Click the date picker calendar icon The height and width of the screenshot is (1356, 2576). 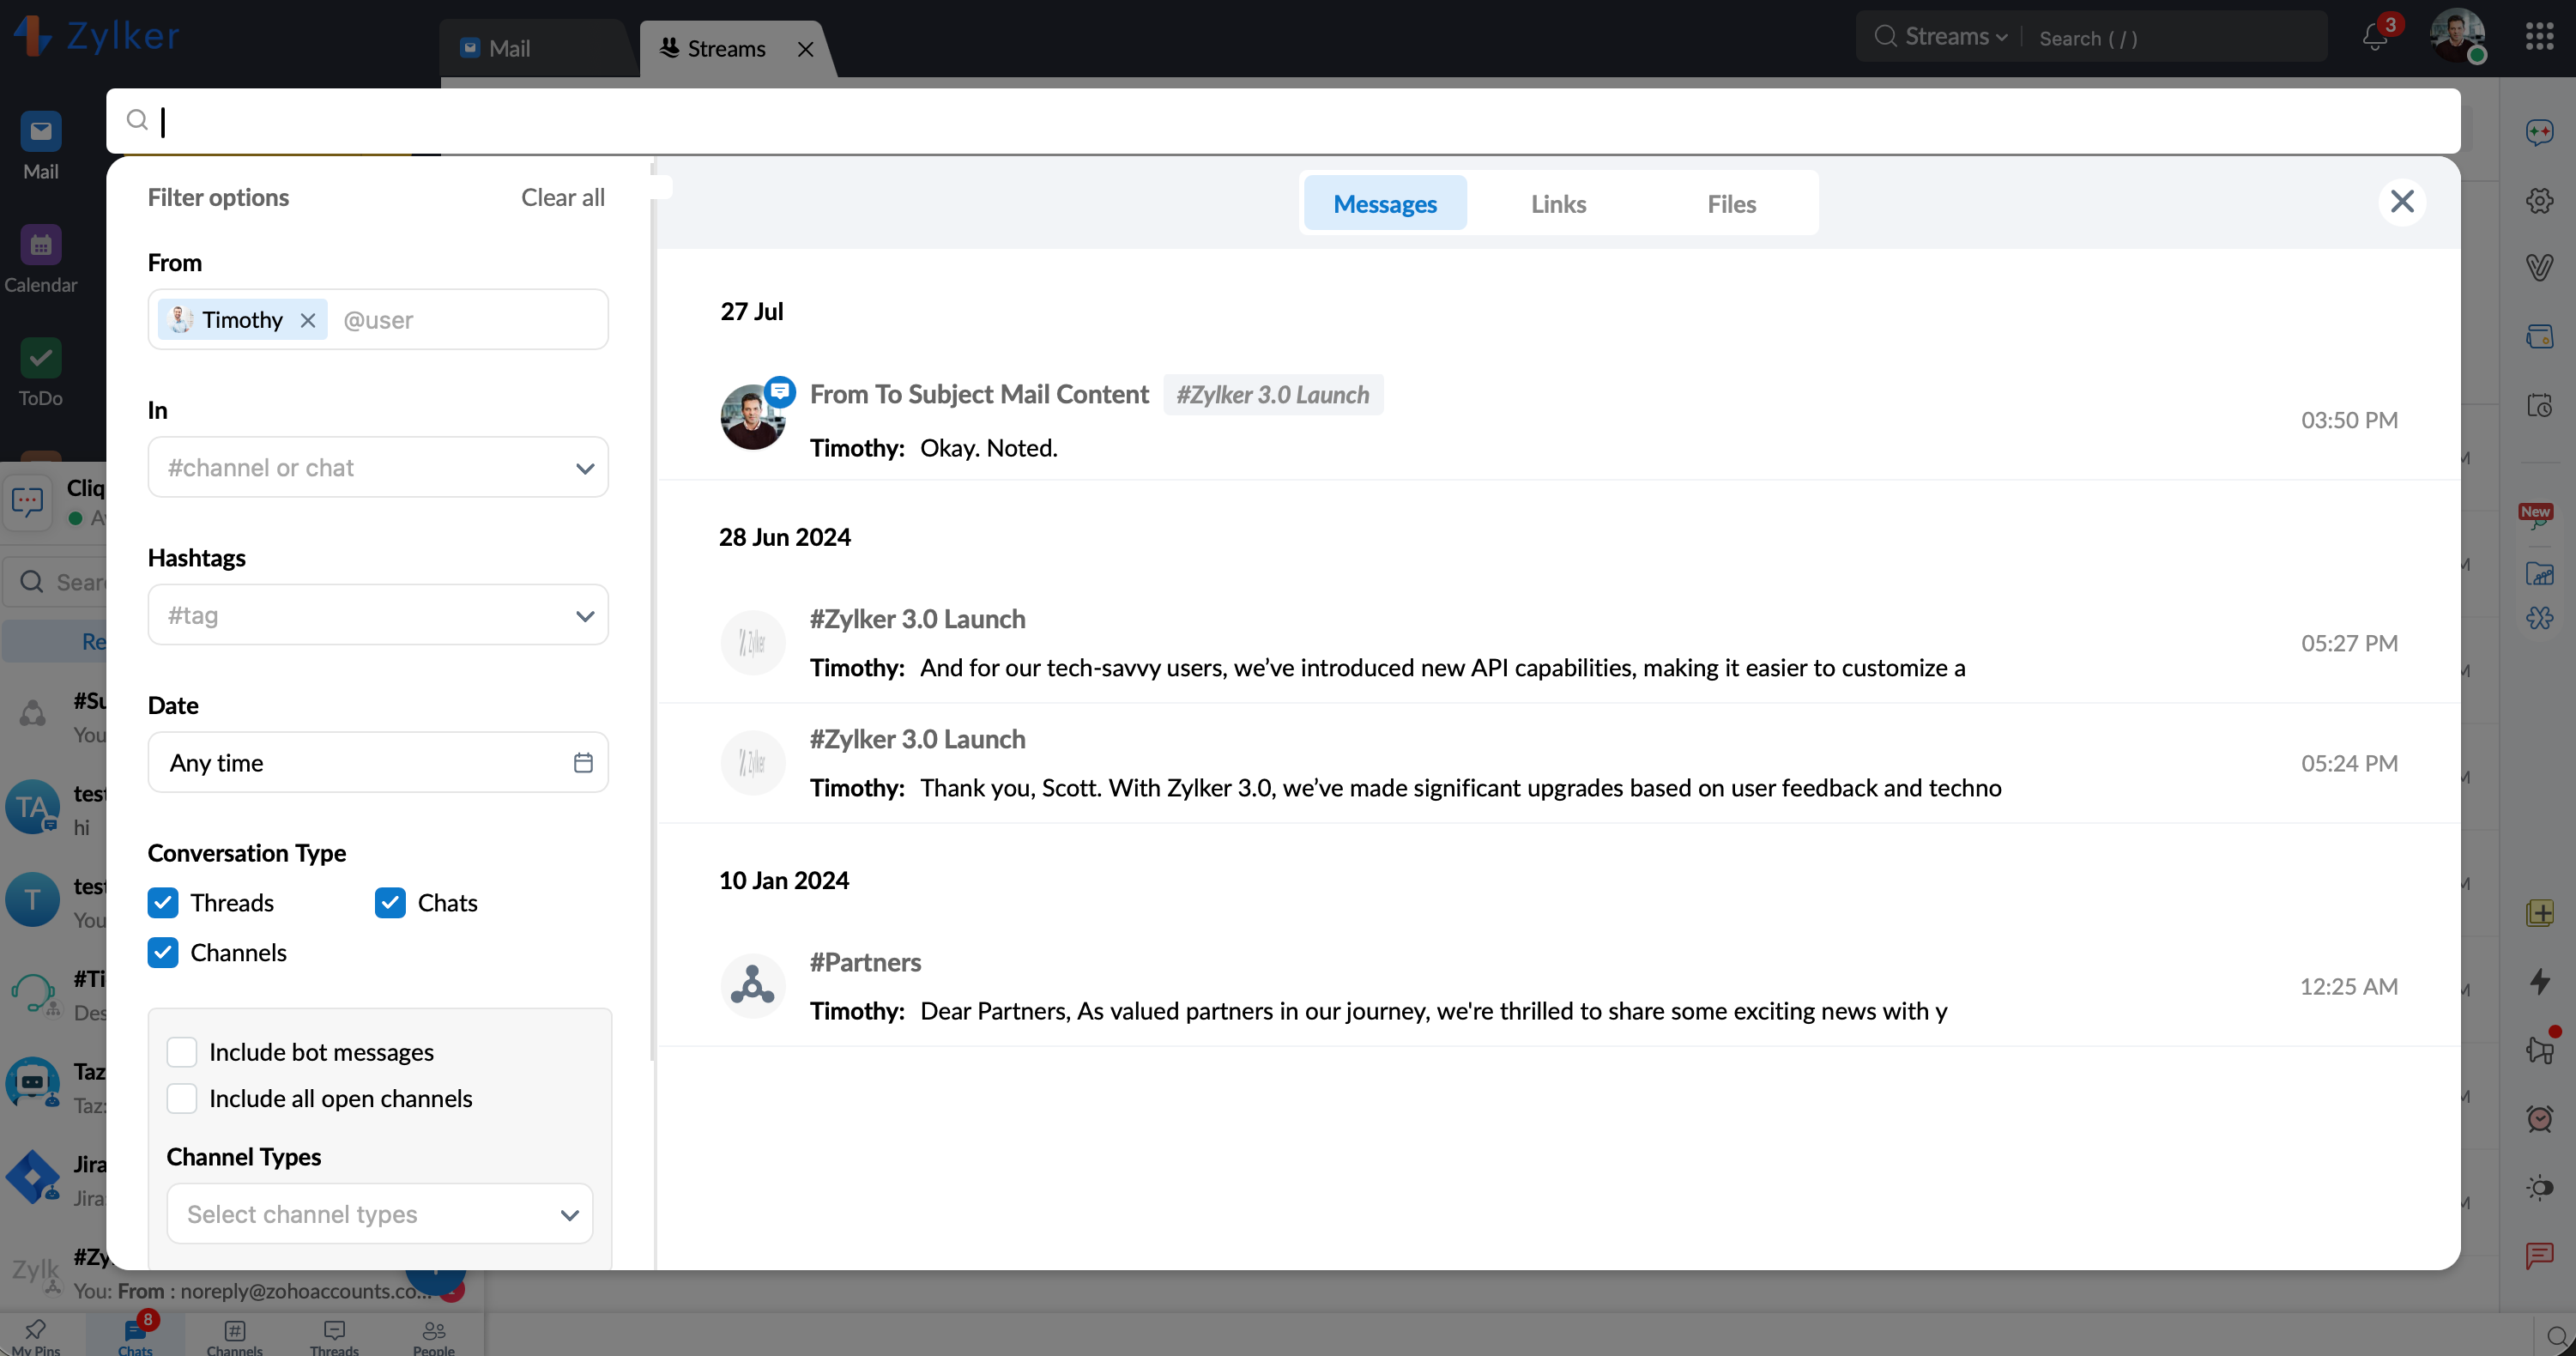(583, 763)
